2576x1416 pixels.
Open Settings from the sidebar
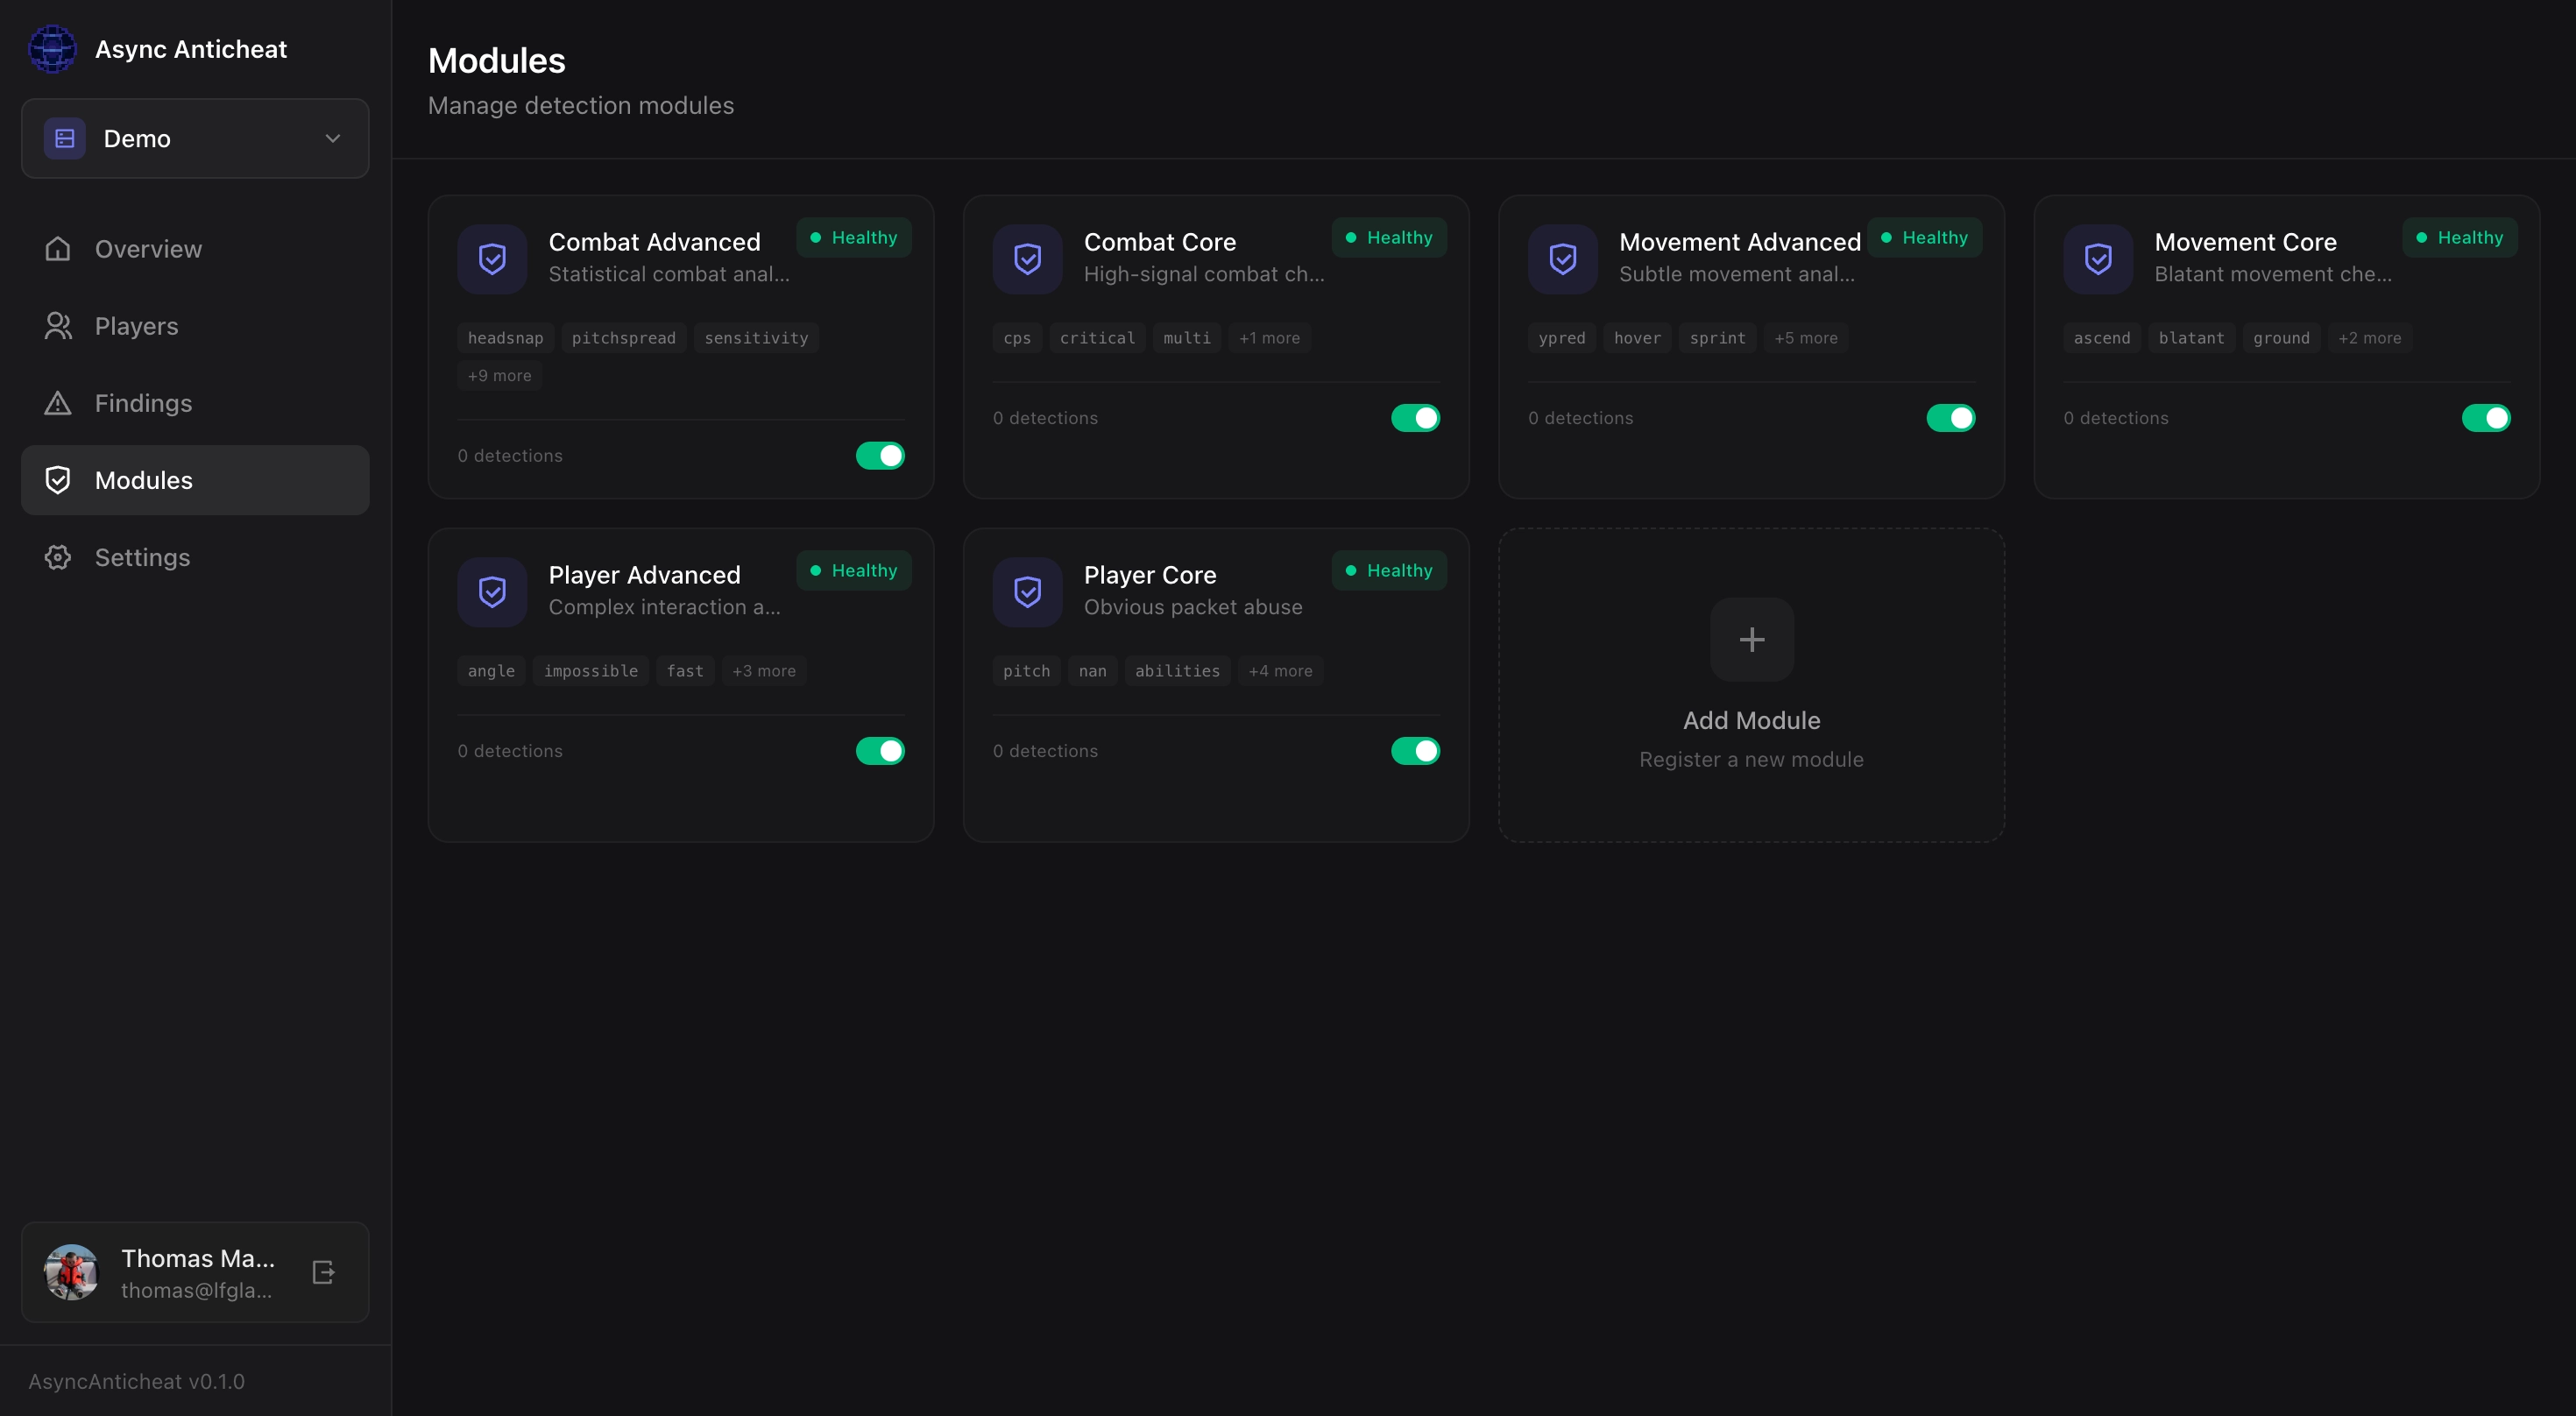click(142, 557)
